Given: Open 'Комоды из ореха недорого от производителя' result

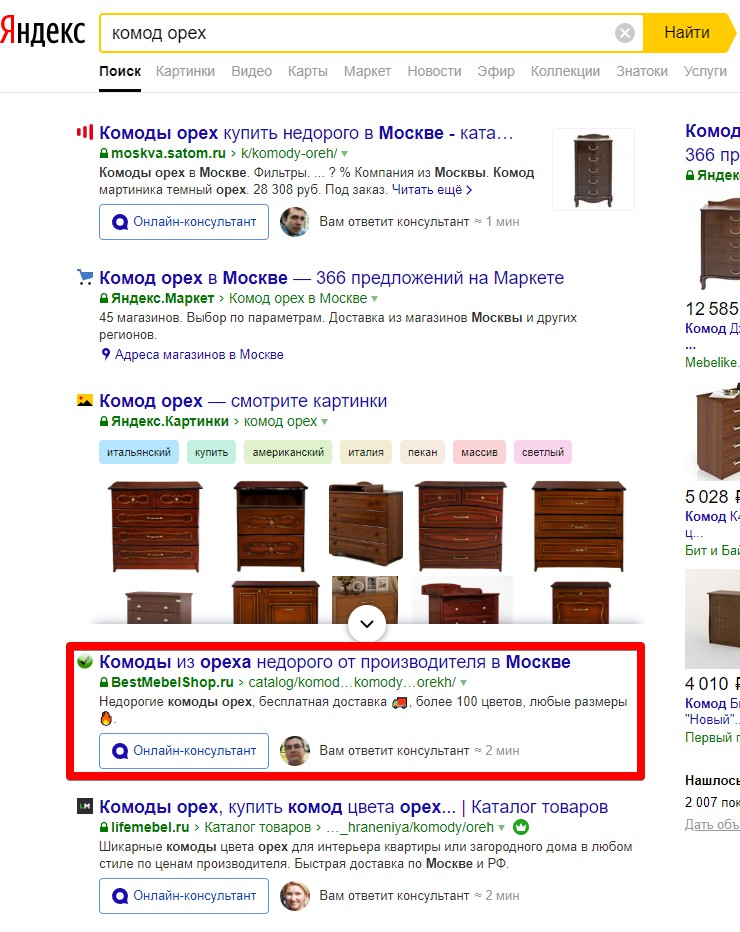Looking at the screenshot, I should [x=335, y=662].
